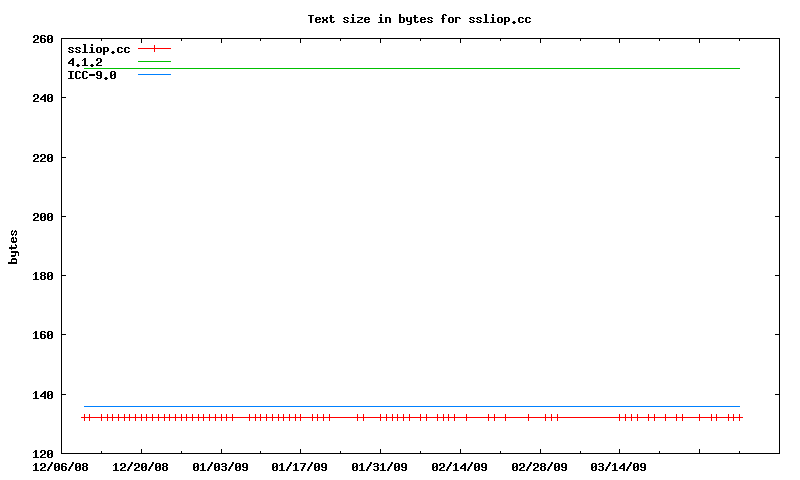Click the red marker sample beside ssliop.cc
This screenshot has width=800, height=480.
[x=154, y=48]
